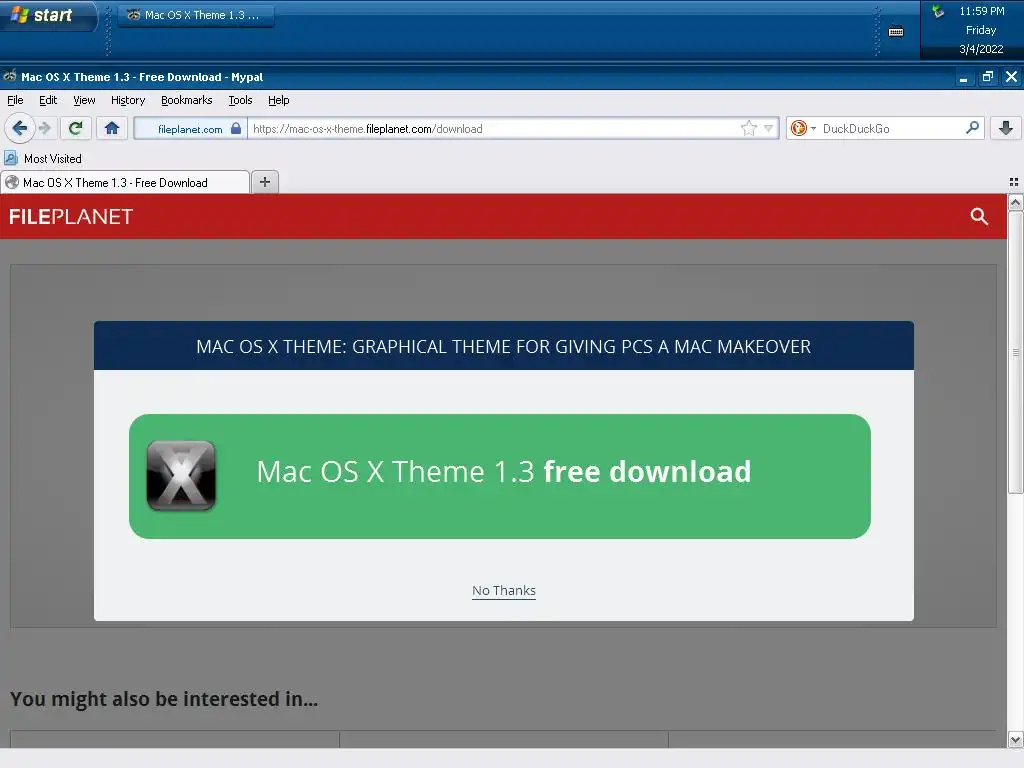Image resolution: width=1024 pixels, height=768 pixels.
Task: Click the You might also be interested in heading
Action: point(164,699)
